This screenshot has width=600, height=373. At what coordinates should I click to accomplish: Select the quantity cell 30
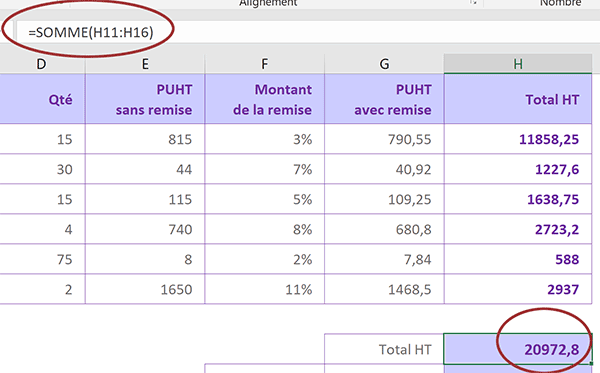pyautogui.click(x=42, y=169)
